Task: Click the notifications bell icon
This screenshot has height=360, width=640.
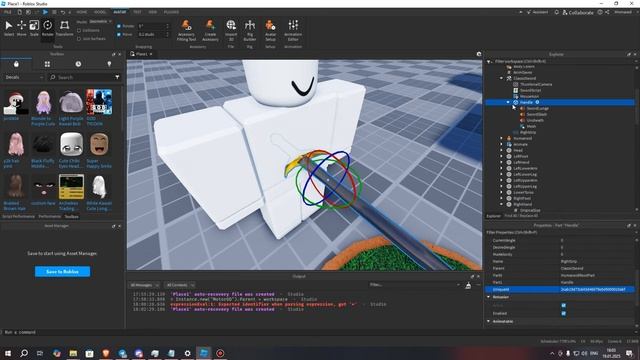Action: [x=556, y=12]
